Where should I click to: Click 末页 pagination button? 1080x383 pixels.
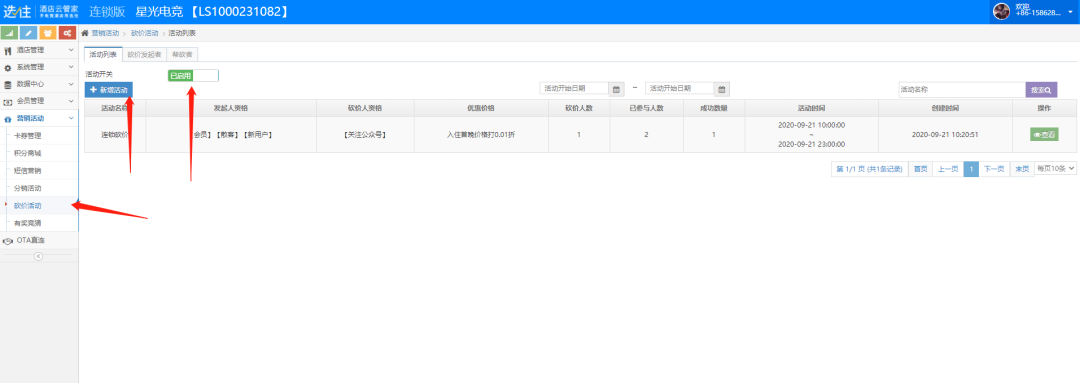pos(1022,169)
